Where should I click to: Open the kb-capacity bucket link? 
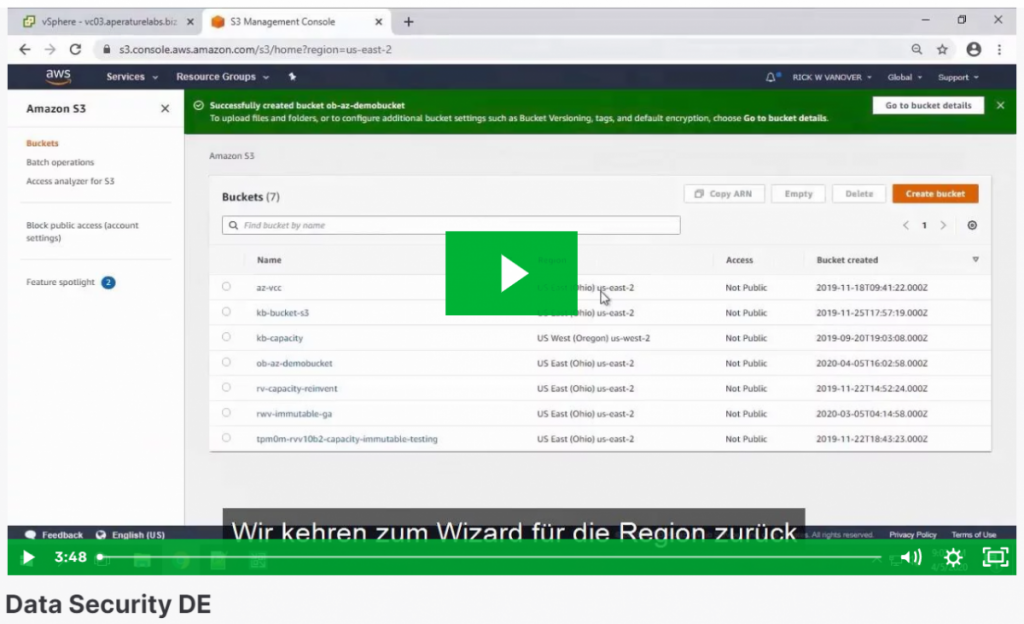click(280, 338)
